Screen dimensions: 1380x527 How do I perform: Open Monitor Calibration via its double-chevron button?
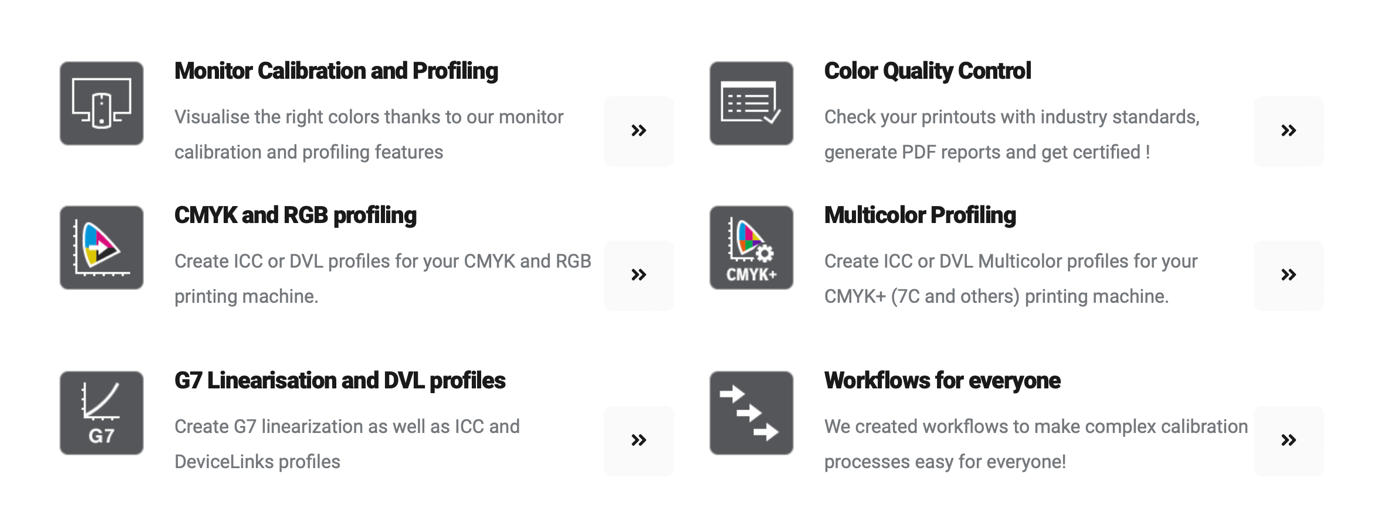coord(638,131)
